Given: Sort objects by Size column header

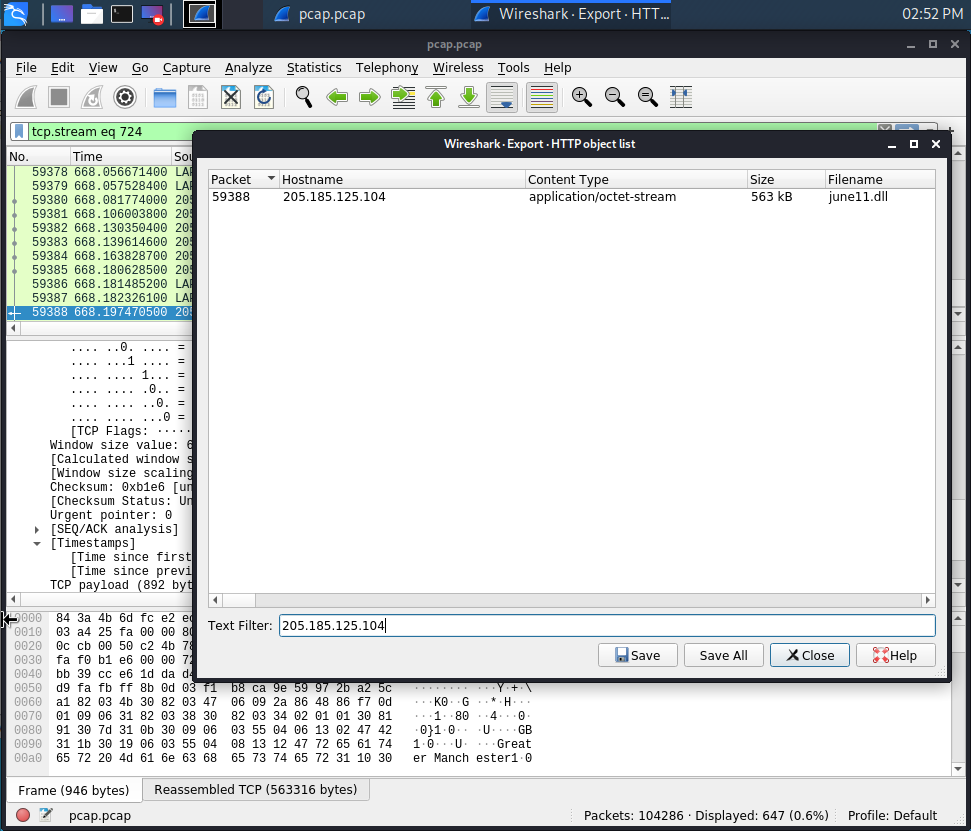Looking at the screenshot, I should [786, 180].
